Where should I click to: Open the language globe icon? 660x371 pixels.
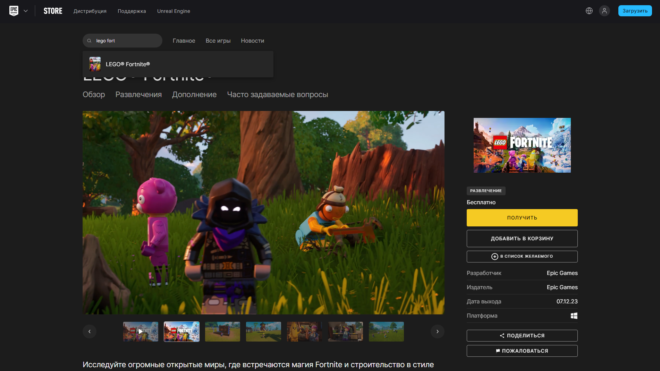589,11
